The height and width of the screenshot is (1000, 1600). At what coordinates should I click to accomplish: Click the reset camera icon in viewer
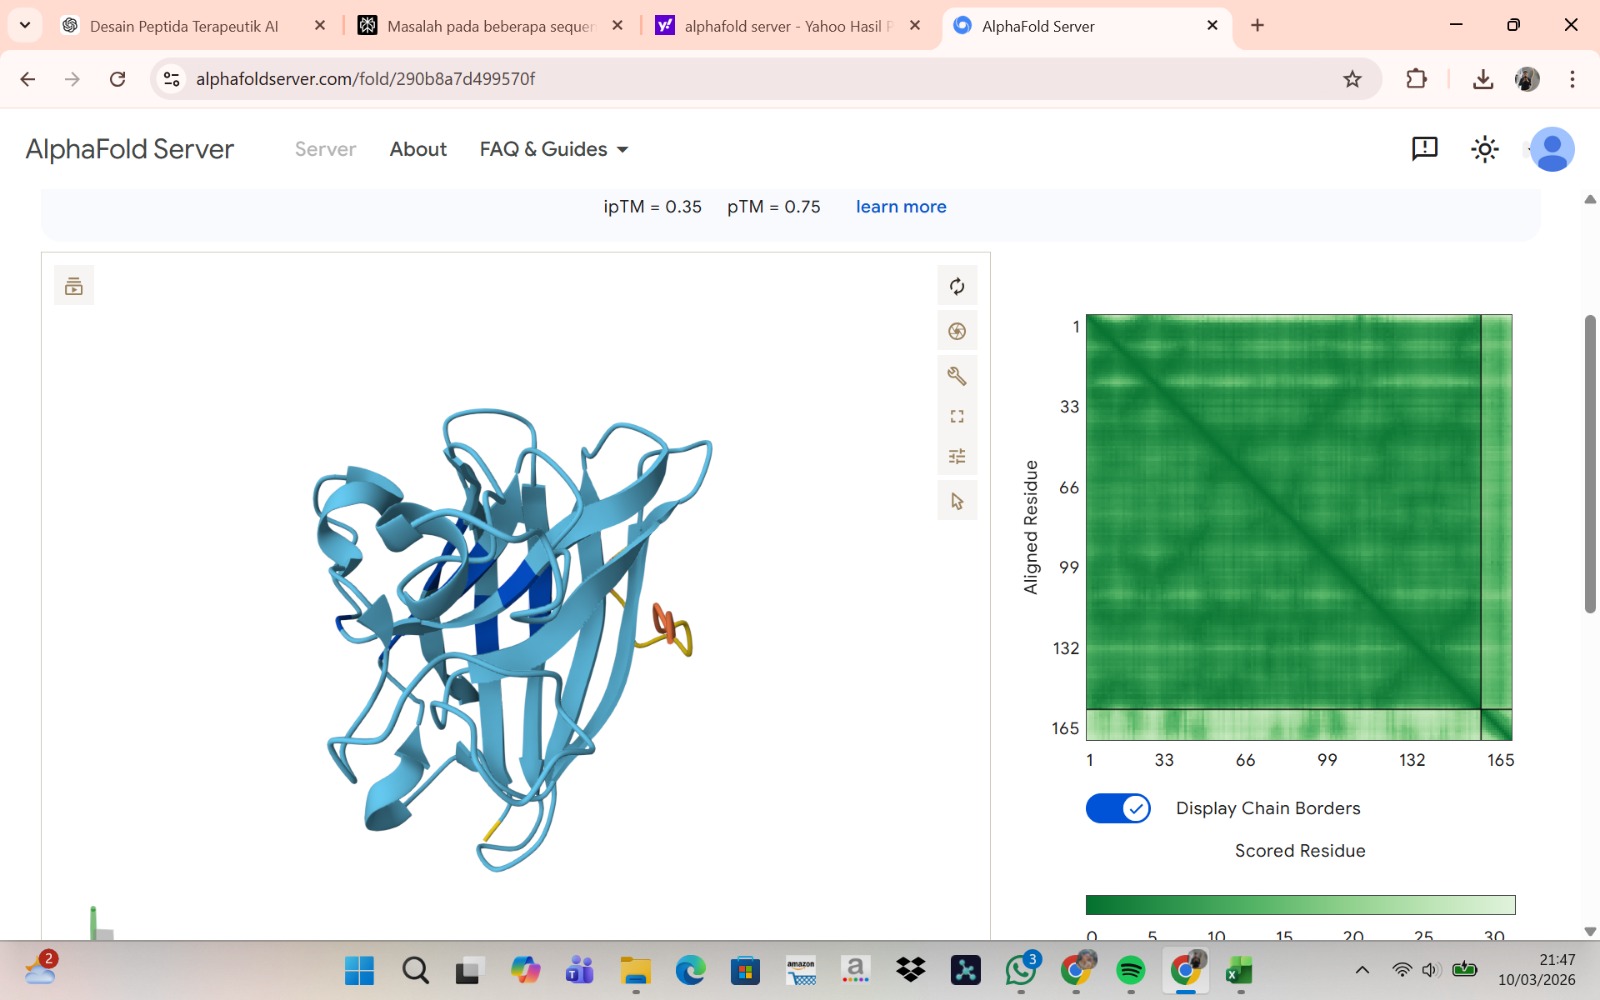957,287
